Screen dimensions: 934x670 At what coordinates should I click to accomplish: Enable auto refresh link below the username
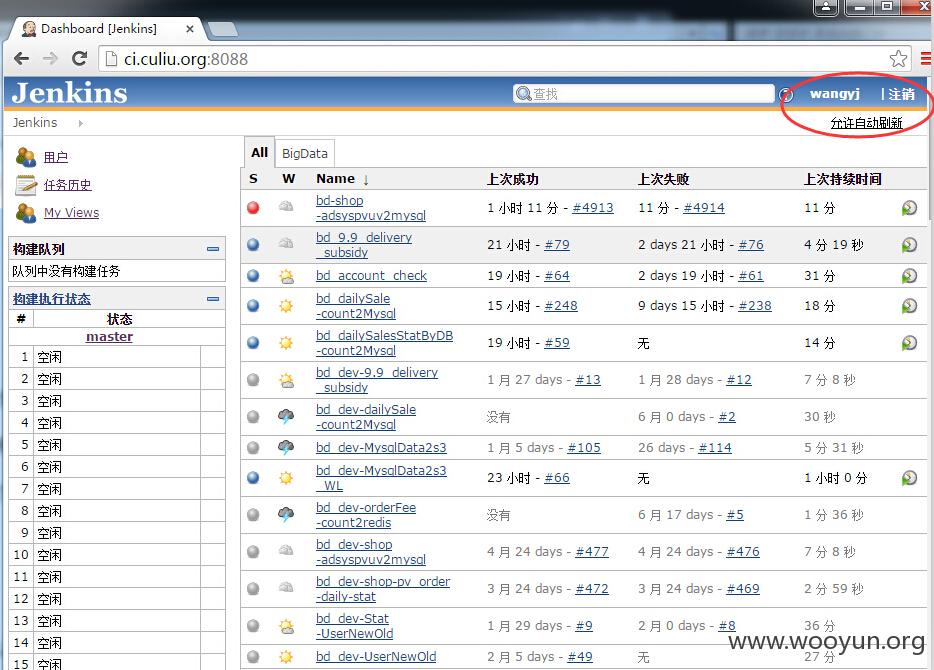pos(866,123)
